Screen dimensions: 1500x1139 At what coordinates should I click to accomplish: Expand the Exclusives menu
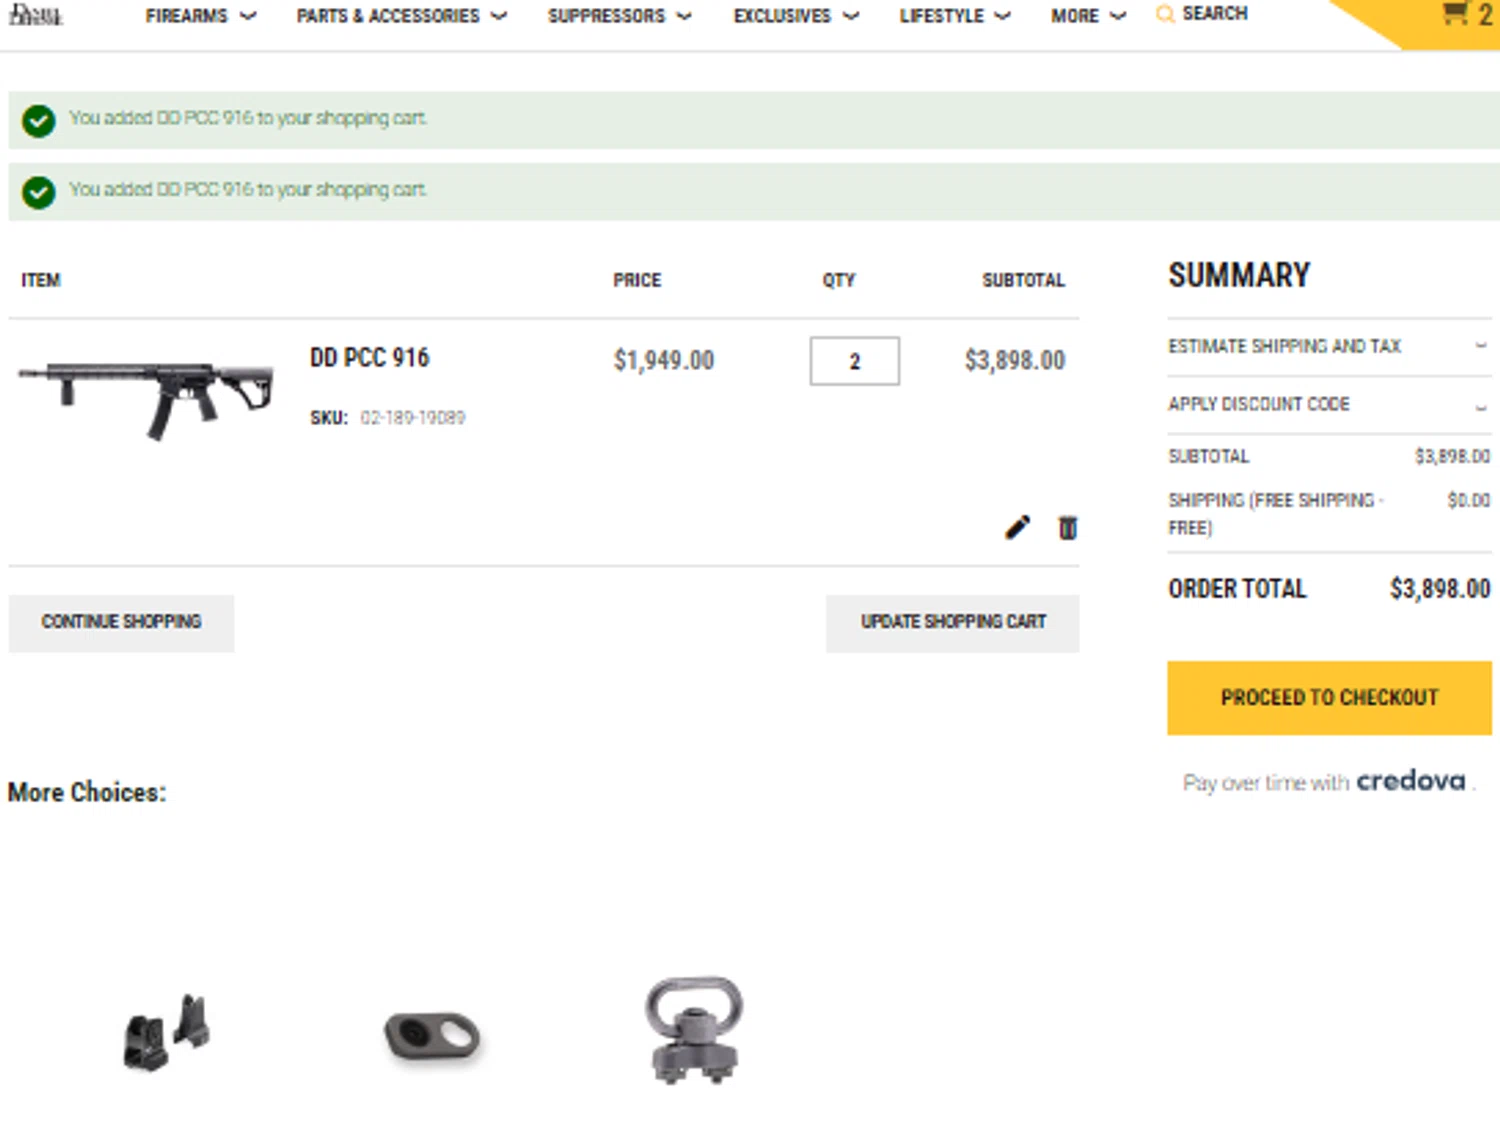pos(796,16)
